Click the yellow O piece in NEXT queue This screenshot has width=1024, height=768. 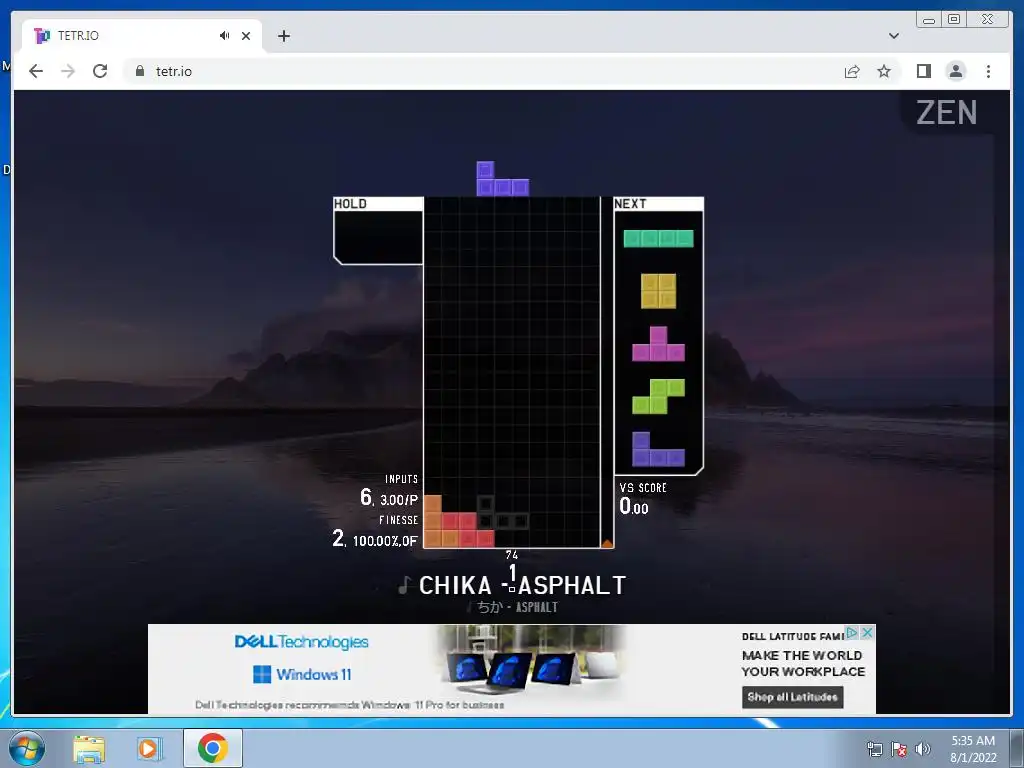[x=658, y=291]
